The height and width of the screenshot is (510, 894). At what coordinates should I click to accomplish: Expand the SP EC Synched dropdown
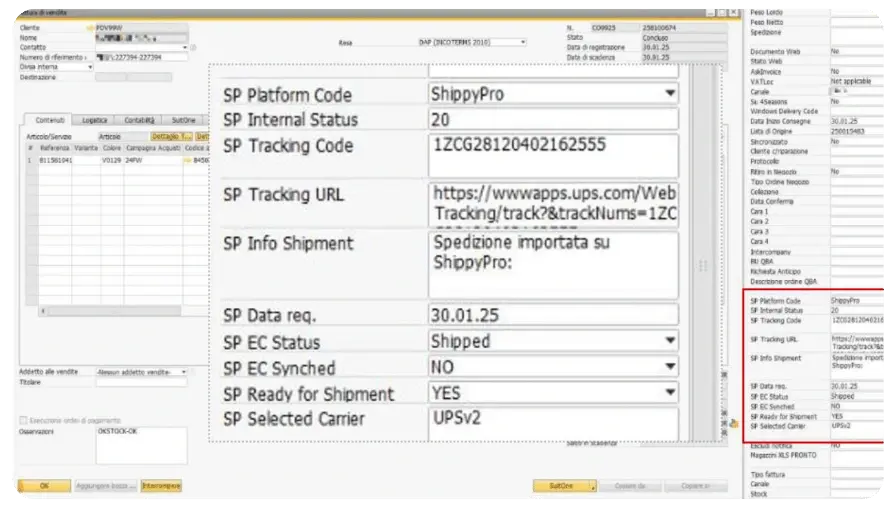670,367
